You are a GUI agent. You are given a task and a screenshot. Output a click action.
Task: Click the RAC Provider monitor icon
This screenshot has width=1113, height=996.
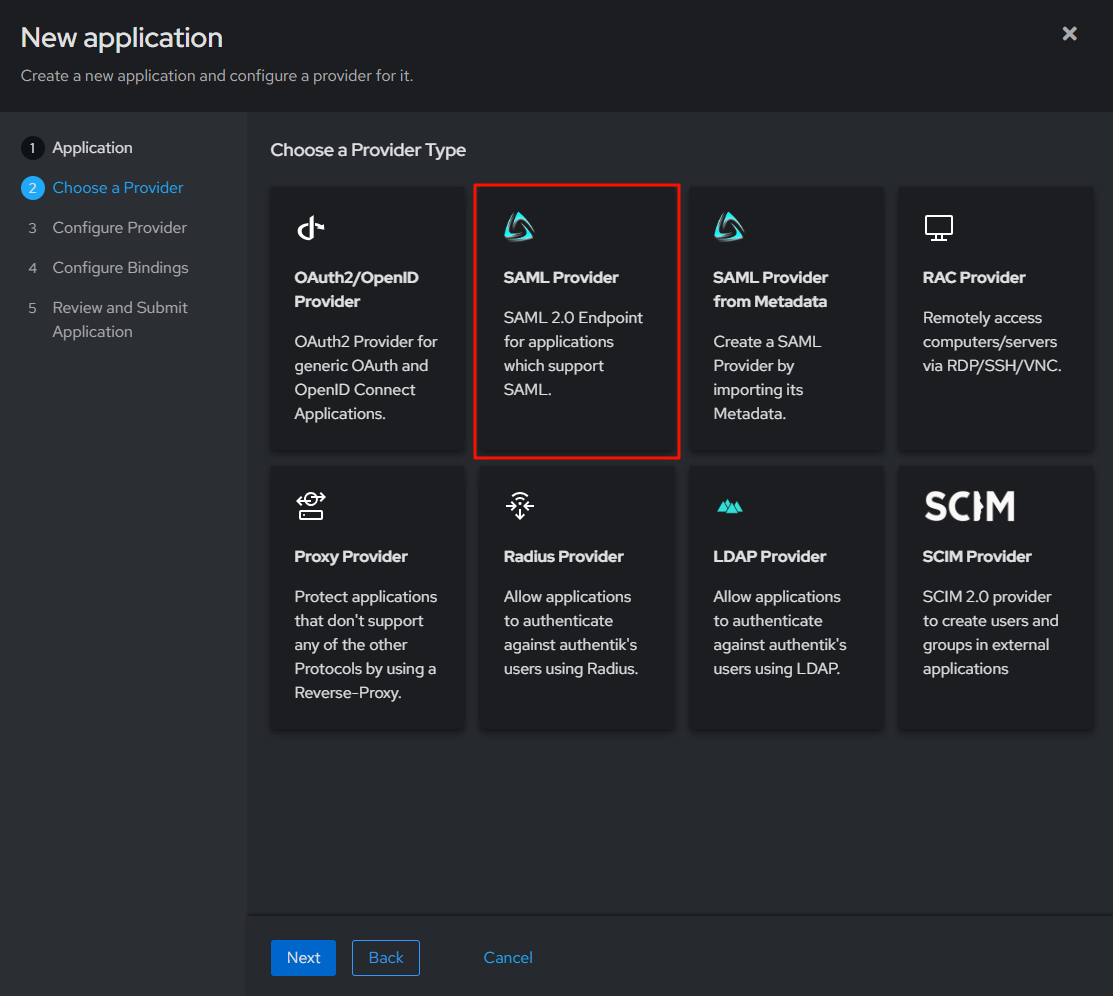(938, 228)
